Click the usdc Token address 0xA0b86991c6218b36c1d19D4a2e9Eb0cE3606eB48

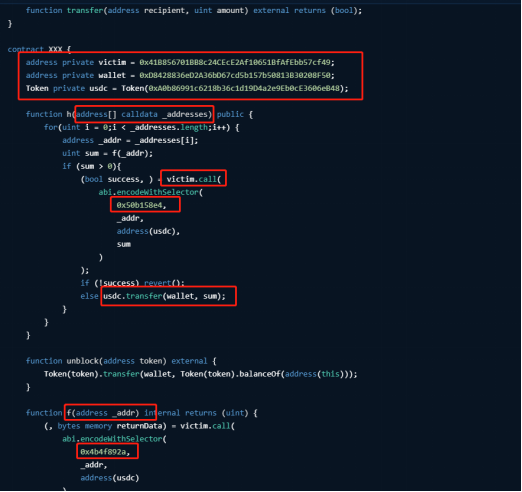pyautogui.click(x=244, y=88)
